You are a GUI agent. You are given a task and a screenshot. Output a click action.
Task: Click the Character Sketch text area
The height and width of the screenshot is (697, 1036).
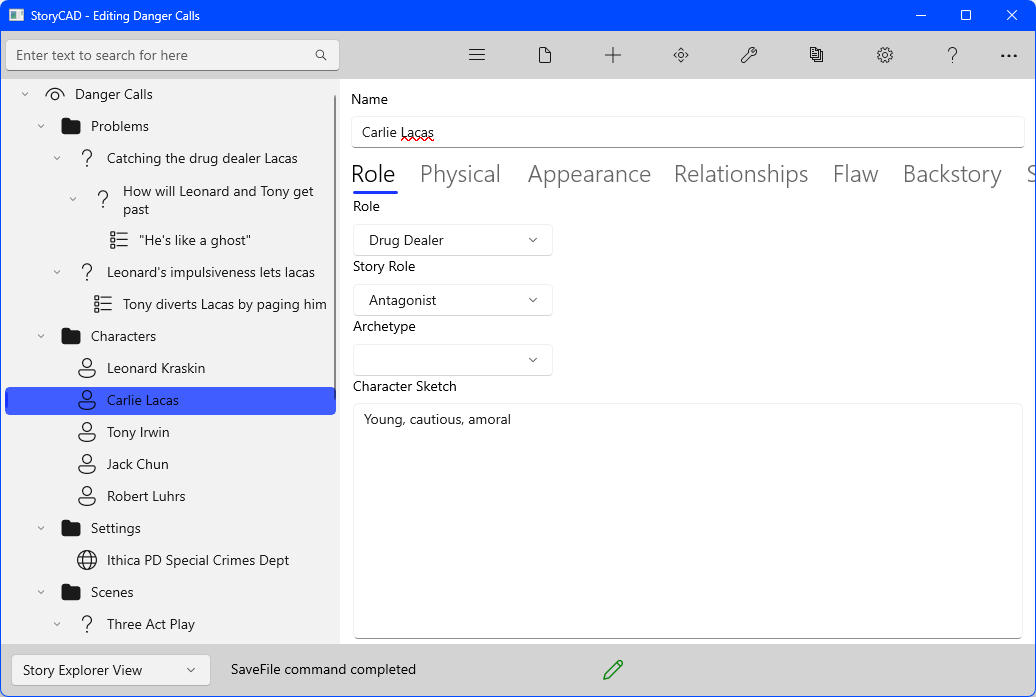click(x=688, y=520)
